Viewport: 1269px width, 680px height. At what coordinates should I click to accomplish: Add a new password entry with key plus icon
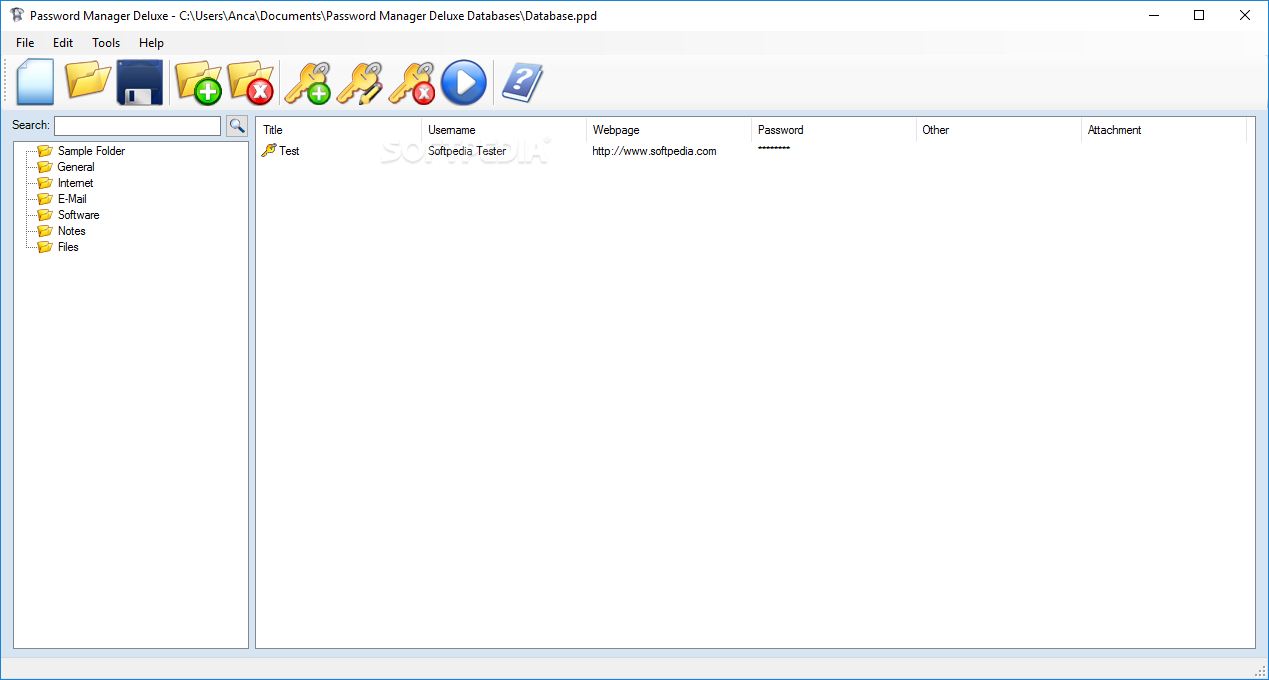click(x=307, y=83)
